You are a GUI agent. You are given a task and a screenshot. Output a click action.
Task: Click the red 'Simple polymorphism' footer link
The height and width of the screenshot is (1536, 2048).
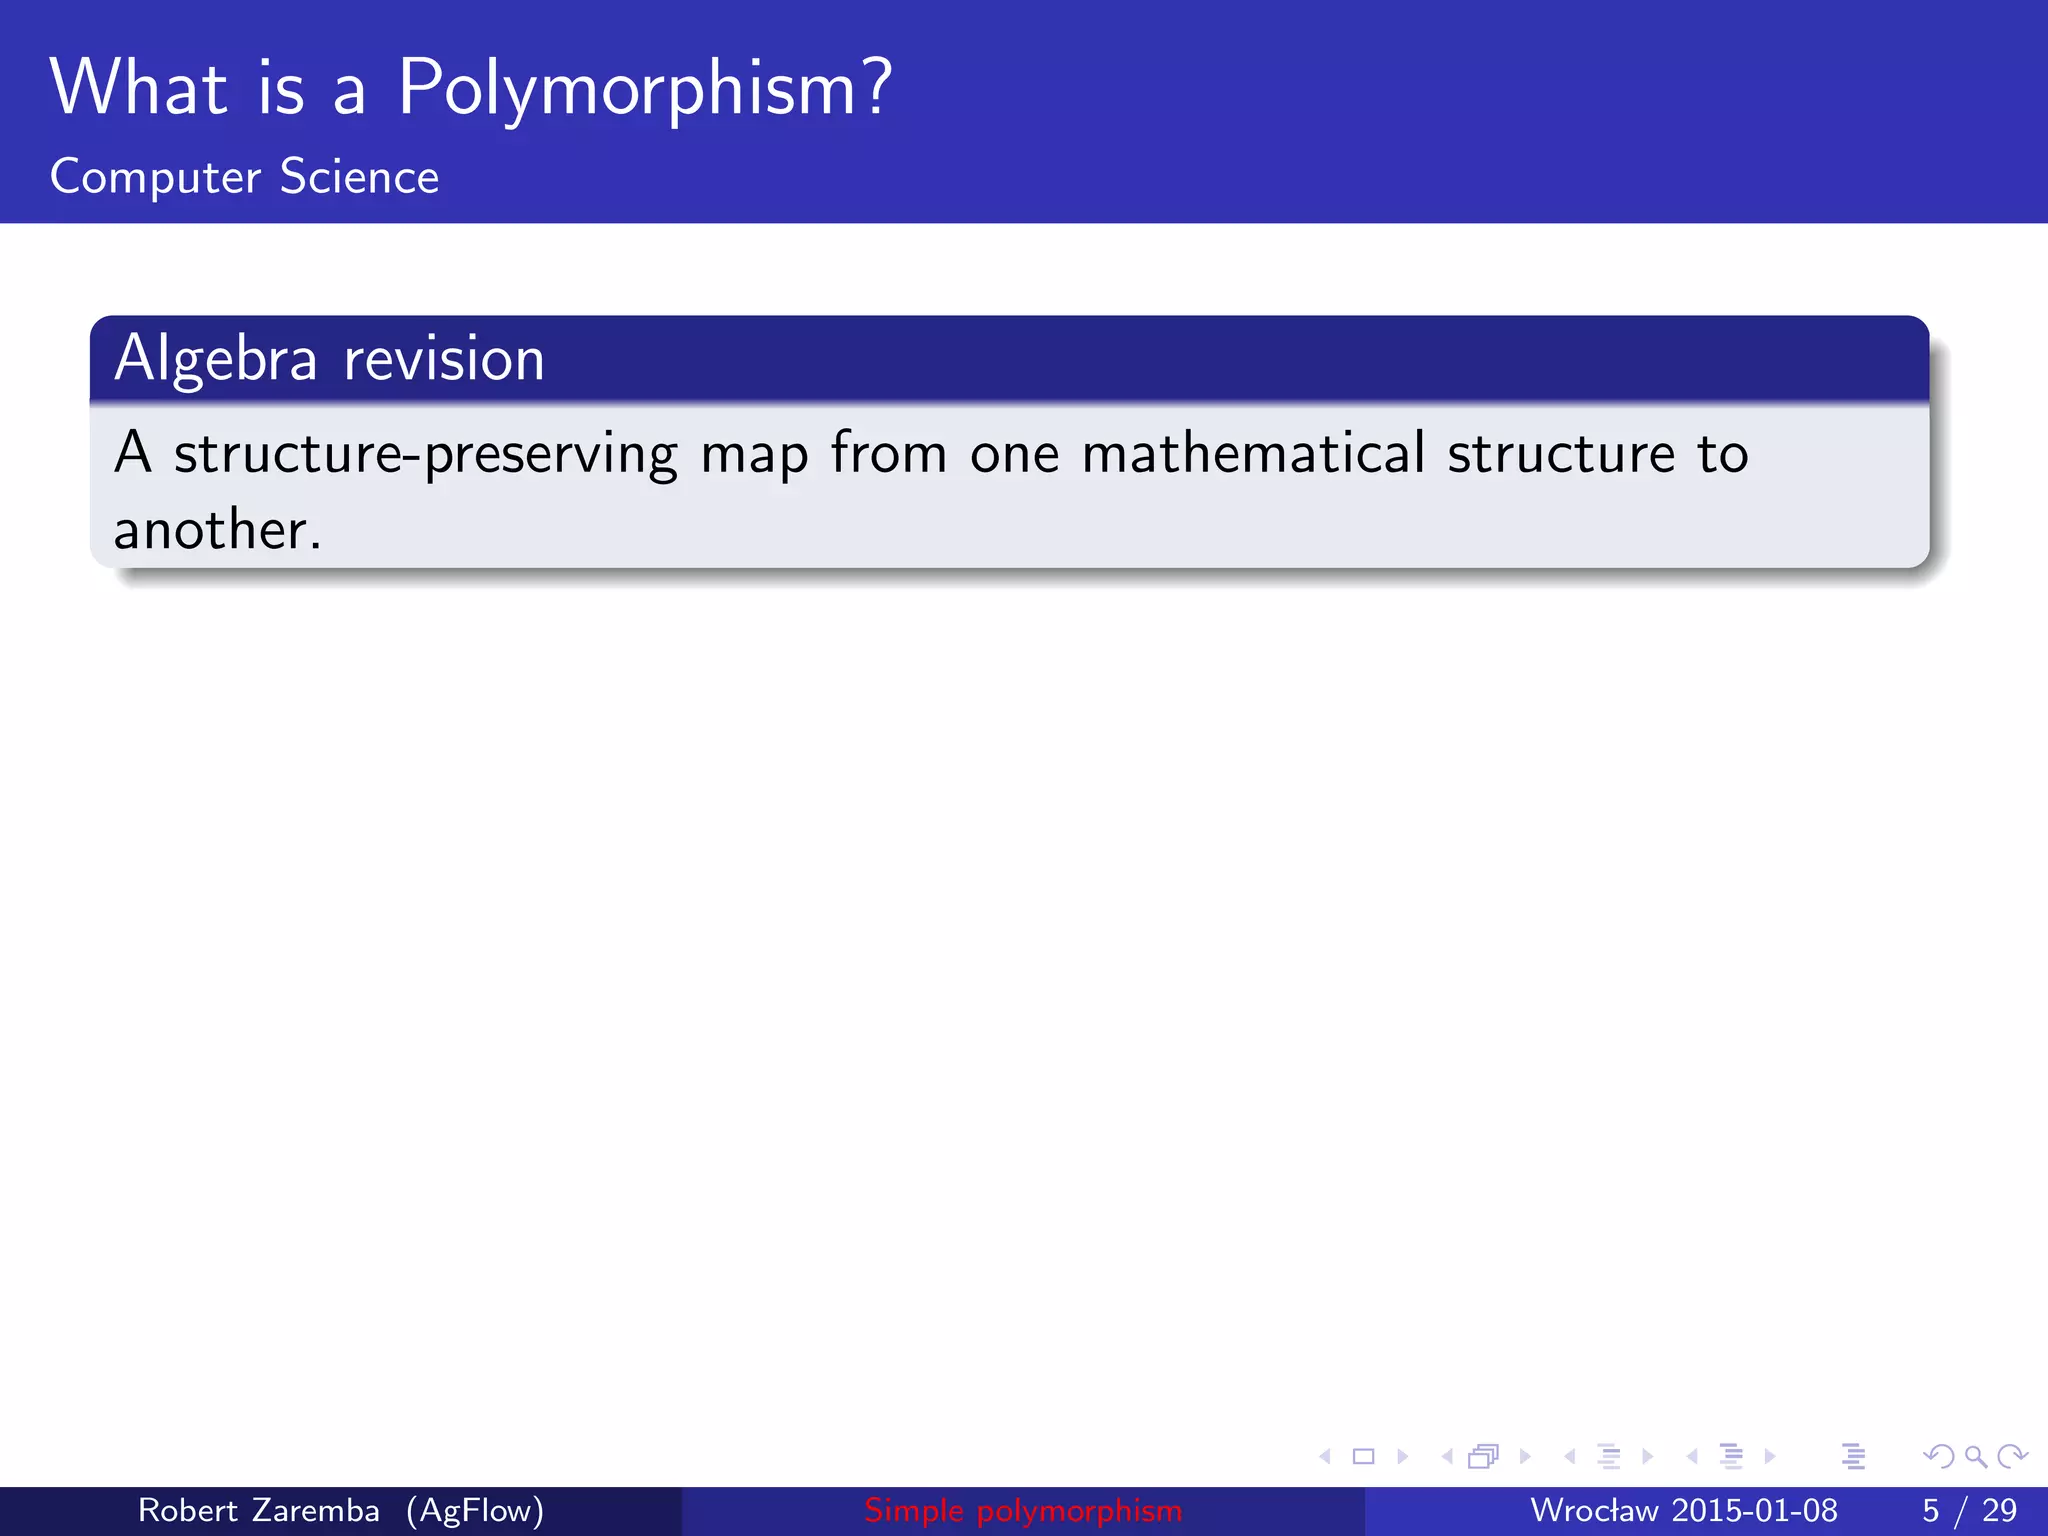pos(1023,1510)
